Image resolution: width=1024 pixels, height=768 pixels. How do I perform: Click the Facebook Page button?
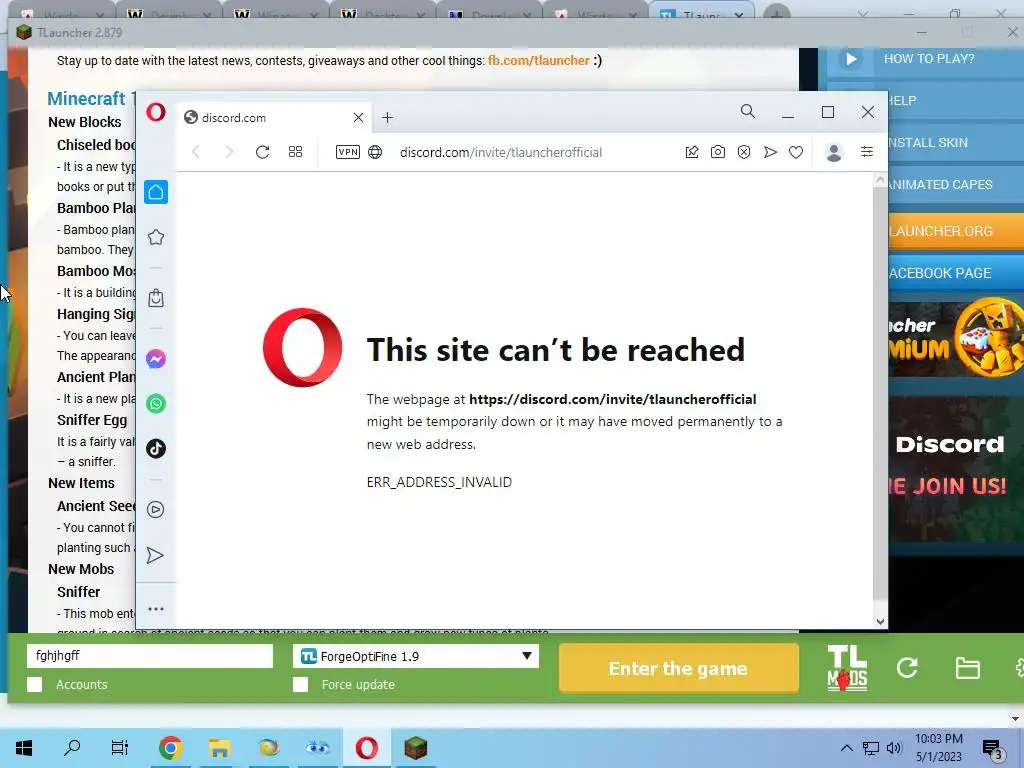coord(956,273)
